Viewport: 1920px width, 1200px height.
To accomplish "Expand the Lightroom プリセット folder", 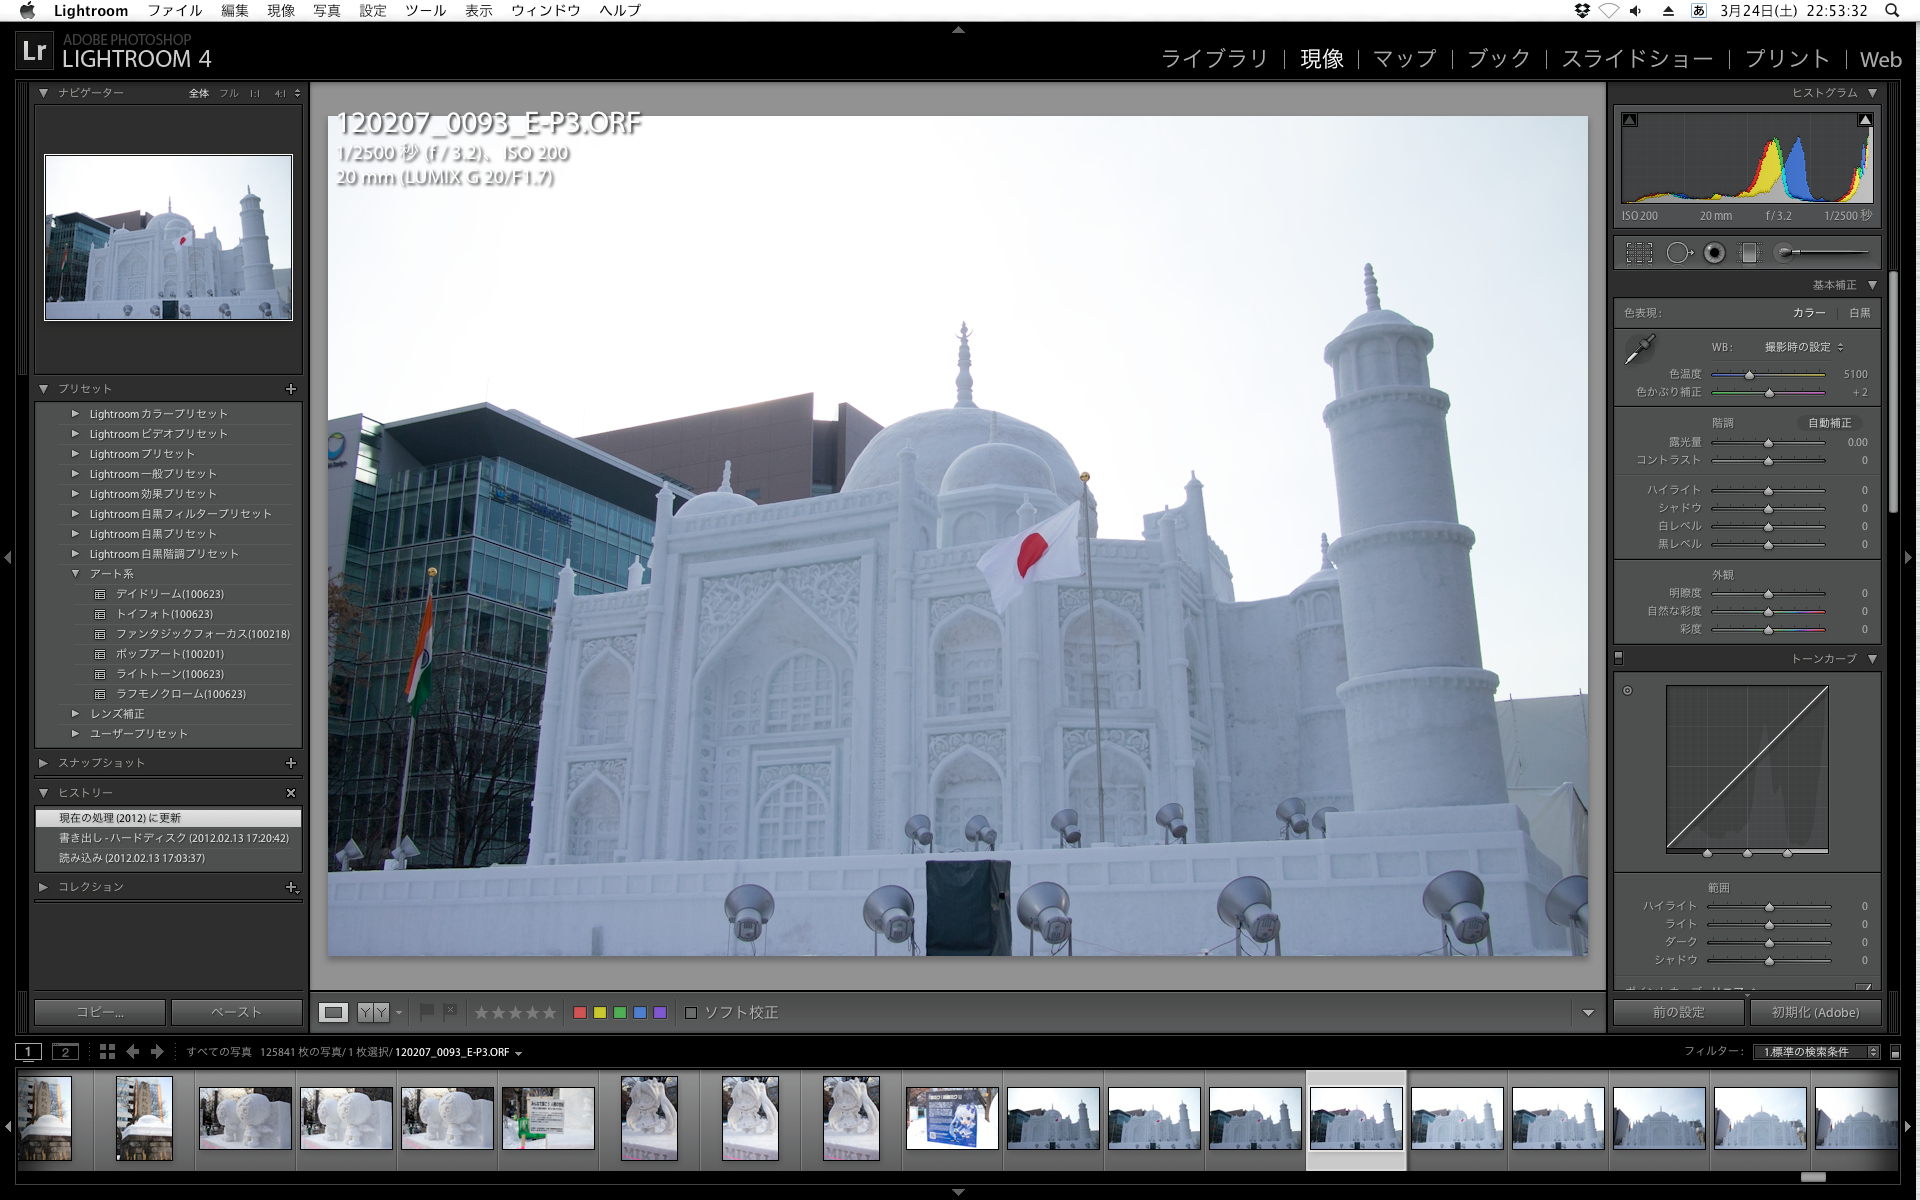I will (x=75, y=454).
